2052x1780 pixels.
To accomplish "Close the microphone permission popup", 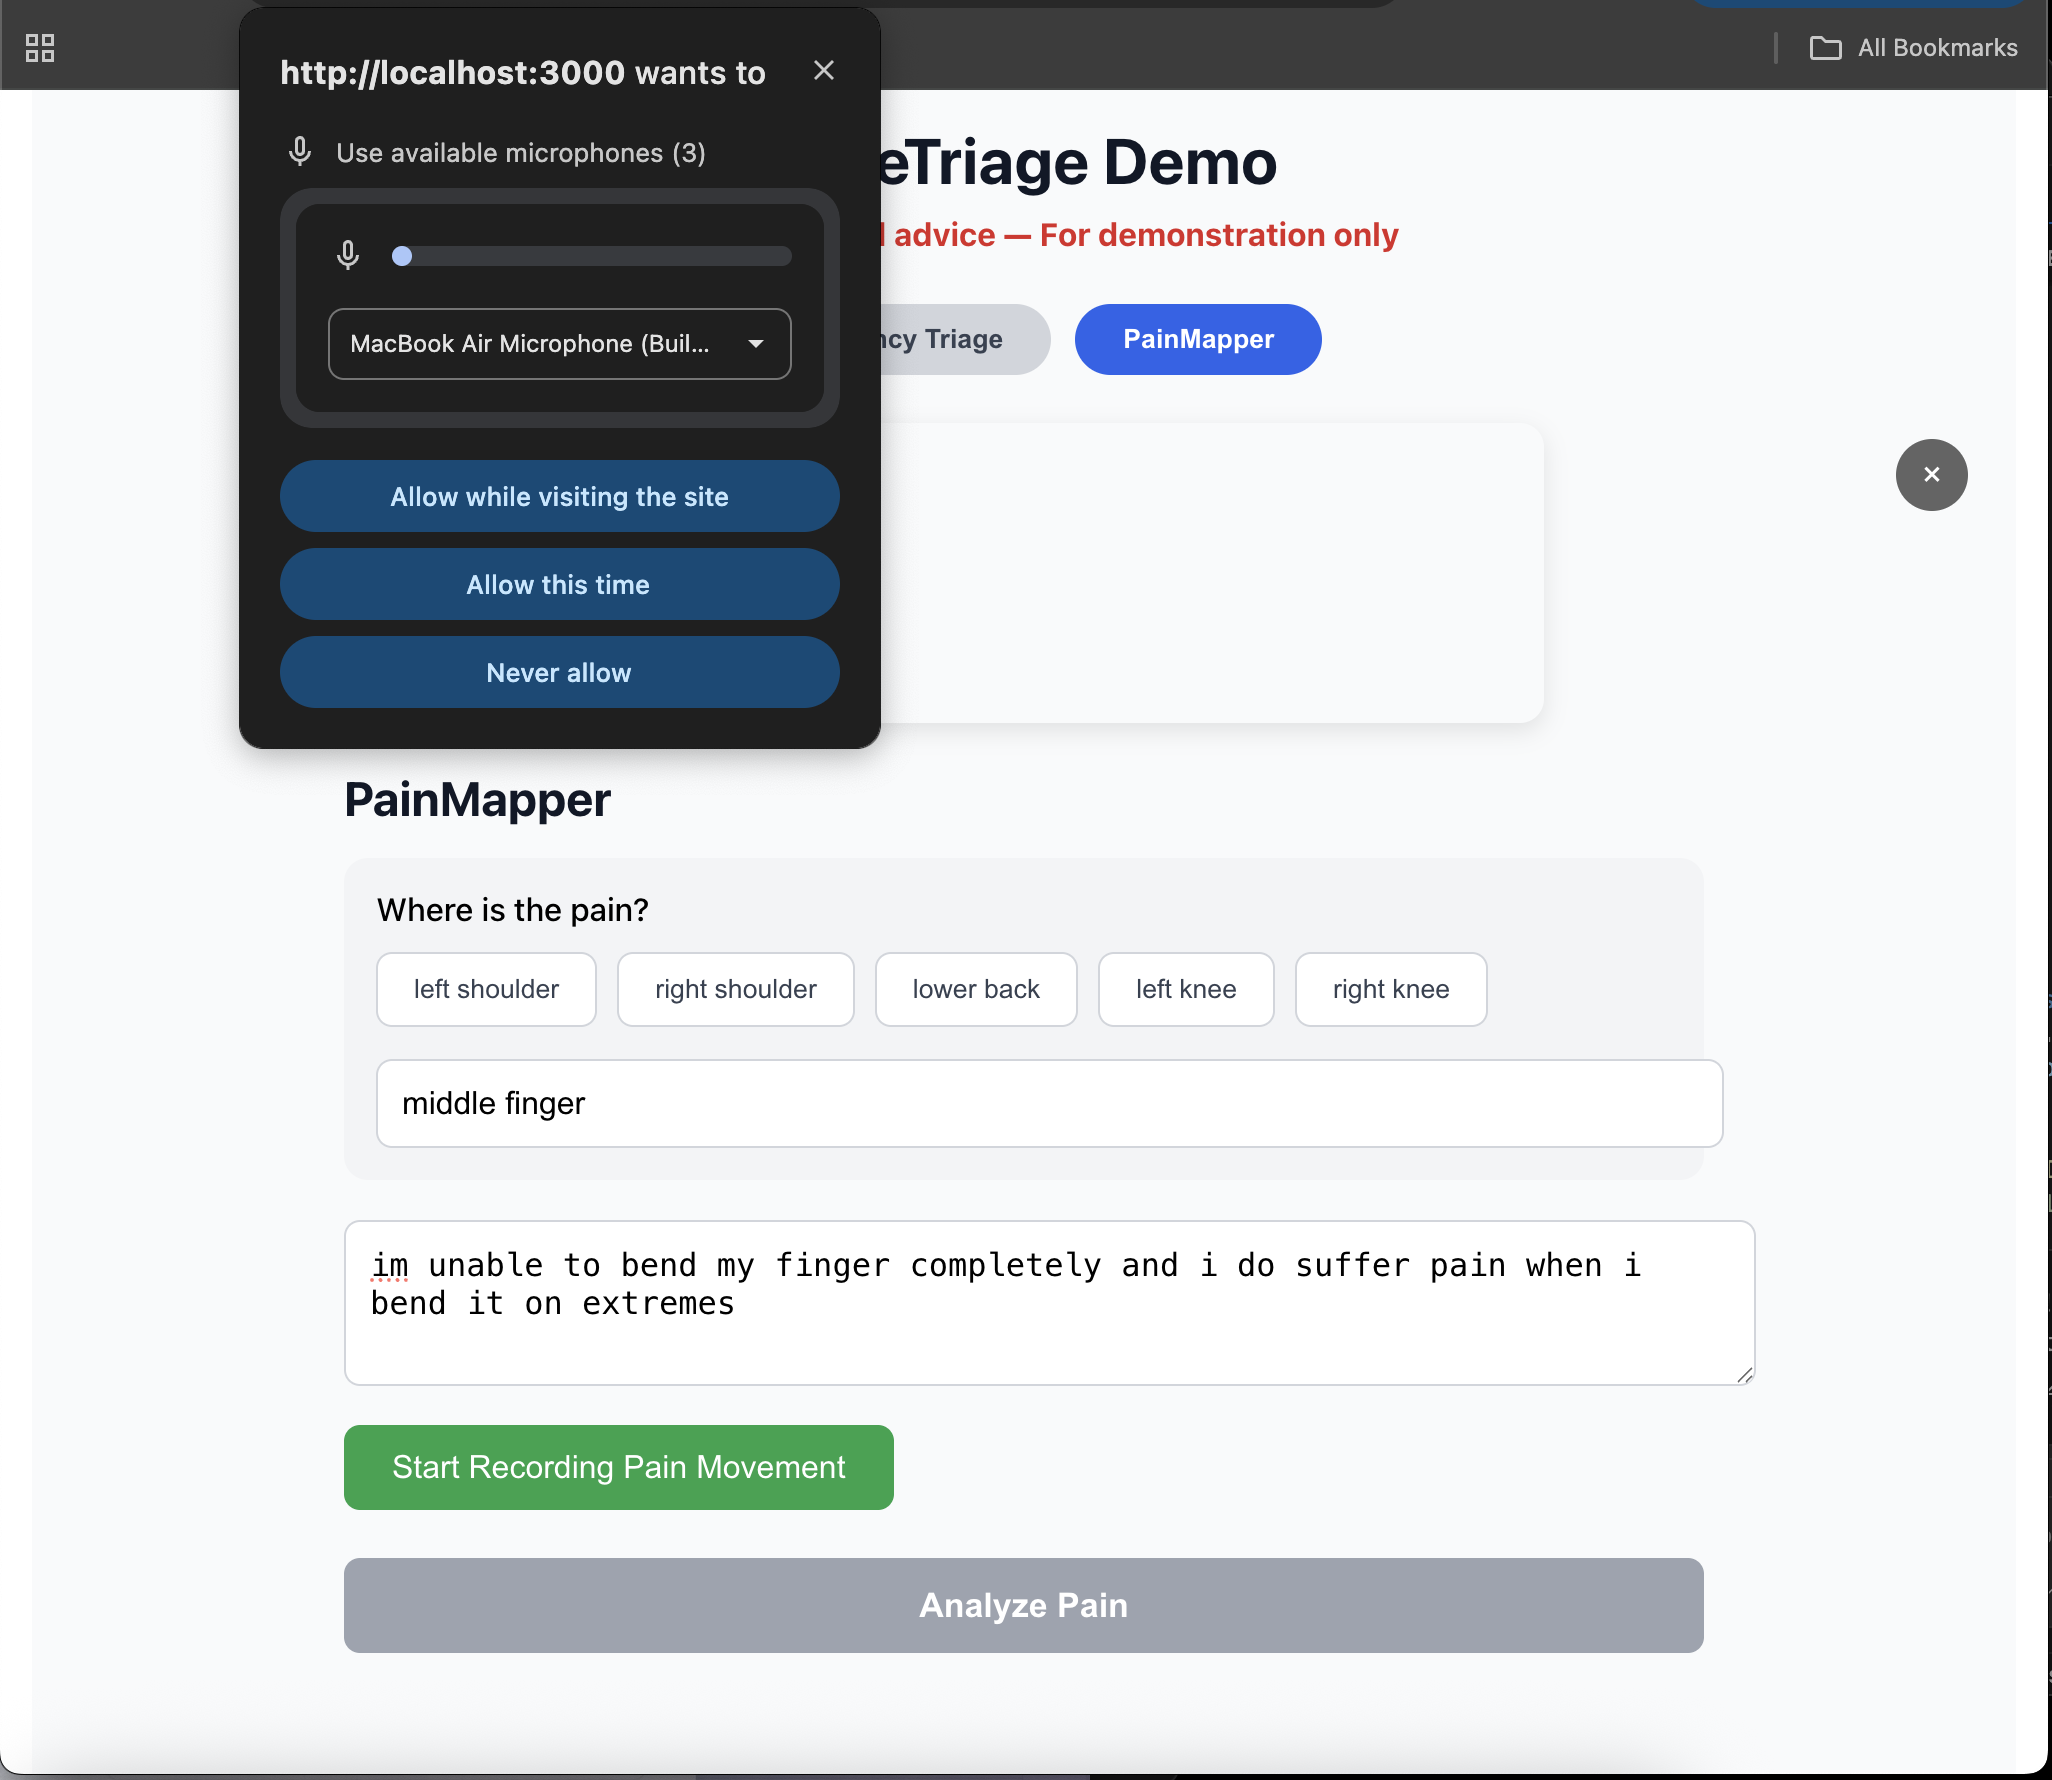I will point(823,71).
